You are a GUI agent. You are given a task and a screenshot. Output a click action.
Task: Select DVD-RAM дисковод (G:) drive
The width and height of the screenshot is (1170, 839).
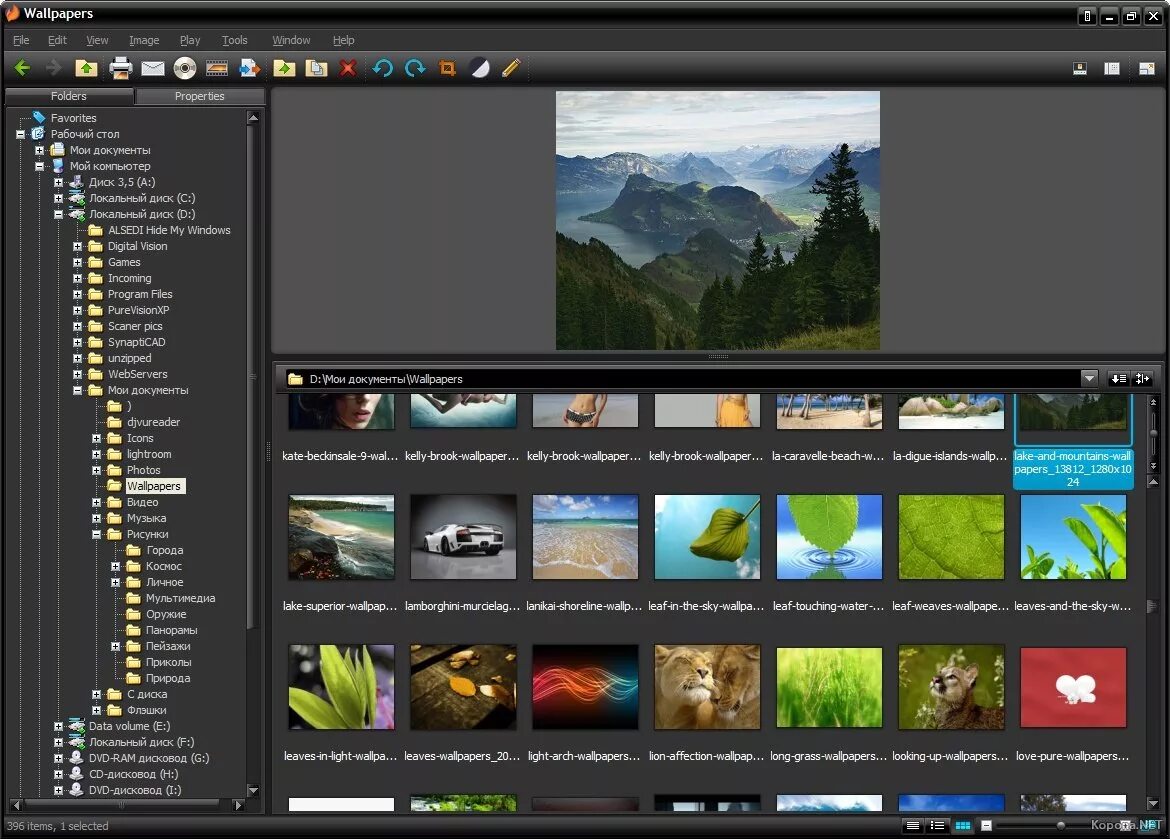click(x=148, y=758)
